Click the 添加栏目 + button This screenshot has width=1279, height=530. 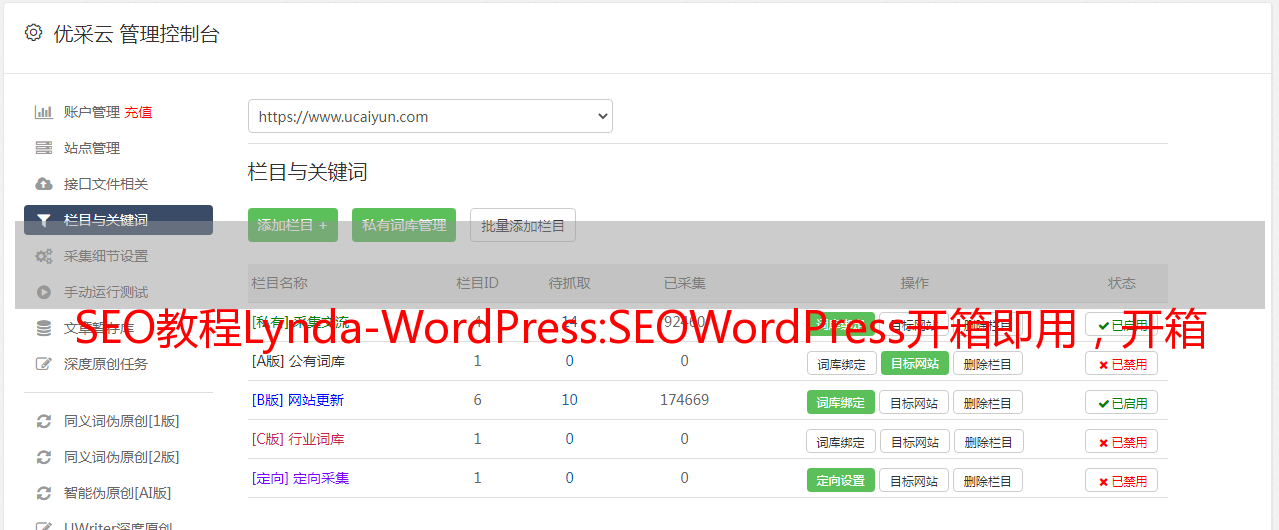tap(293, 225)
